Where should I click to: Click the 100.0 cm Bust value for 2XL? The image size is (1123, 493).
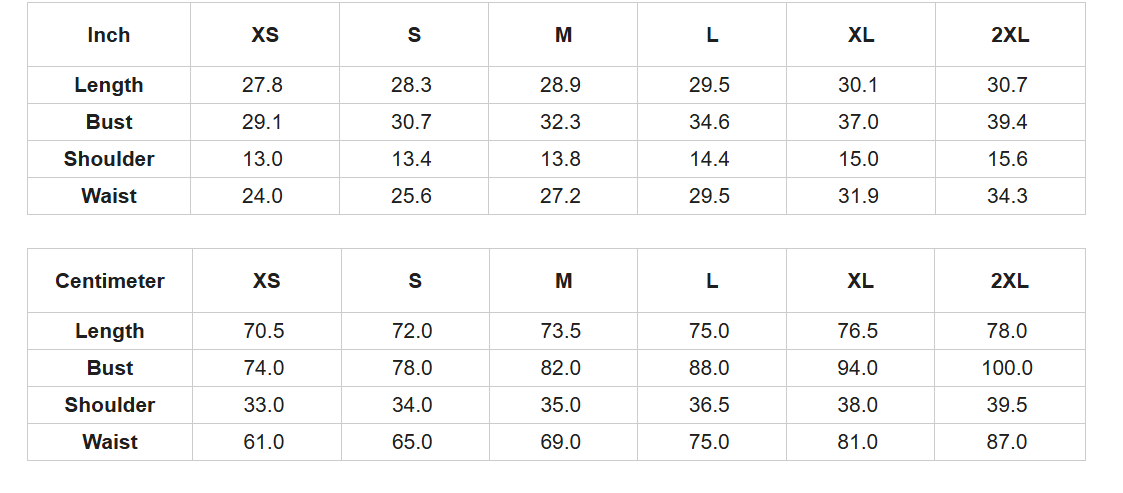point(1007,368)
